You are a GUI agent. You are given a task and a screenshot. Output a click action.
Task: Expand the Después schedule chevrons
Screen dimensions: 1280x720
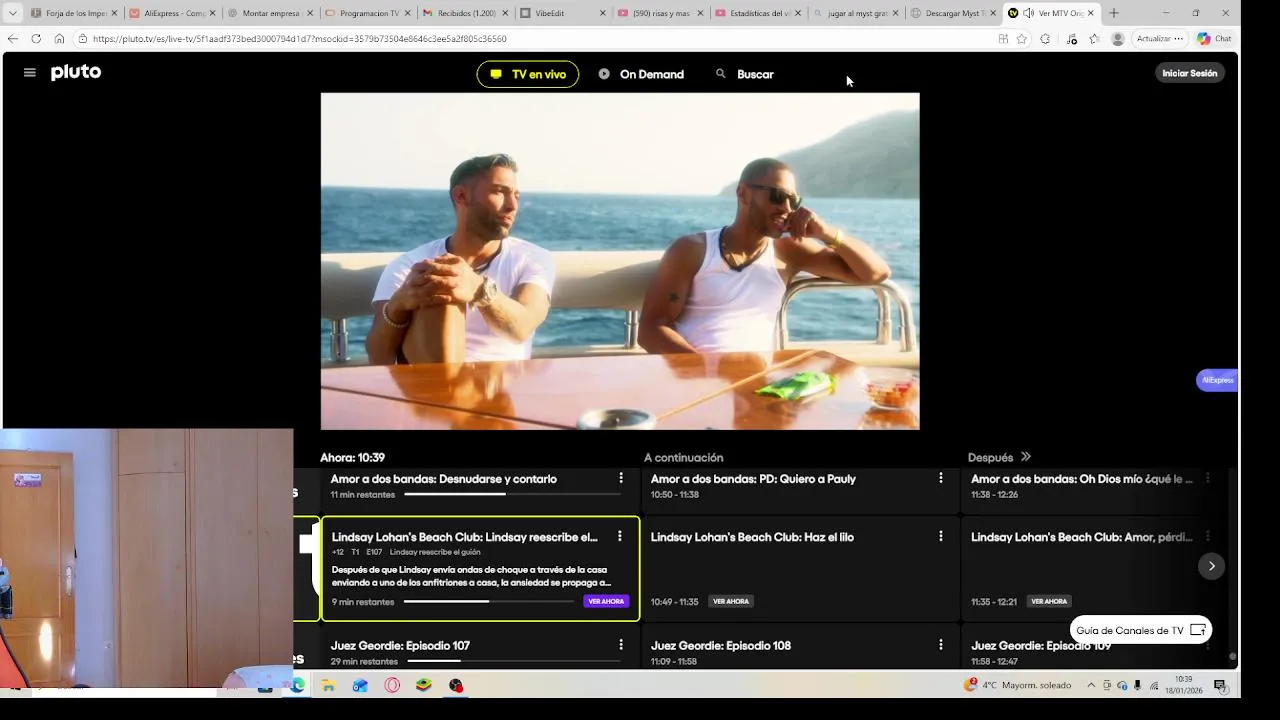1026,457
